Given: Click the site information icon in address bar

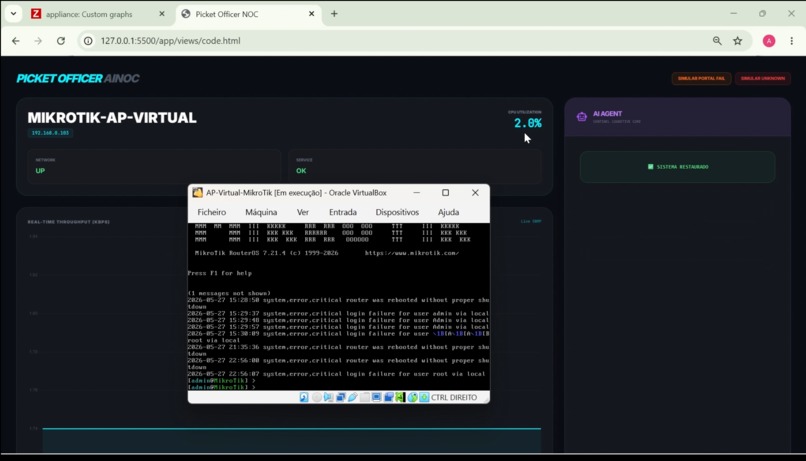Looking at the screenshot, I should click(x=88, y=41).
